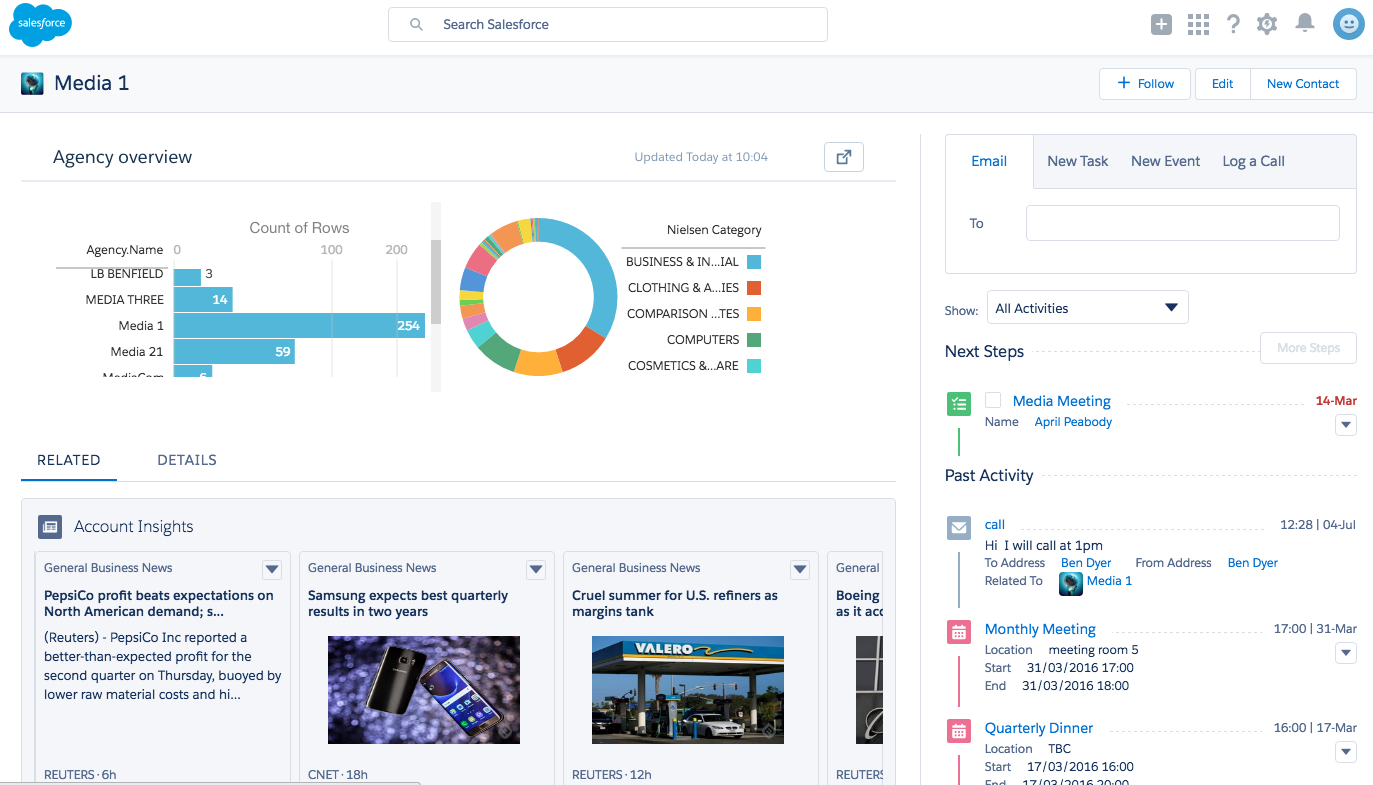Switch to the Log a Call tab
1373x785 pixels.
(1253, 161)
